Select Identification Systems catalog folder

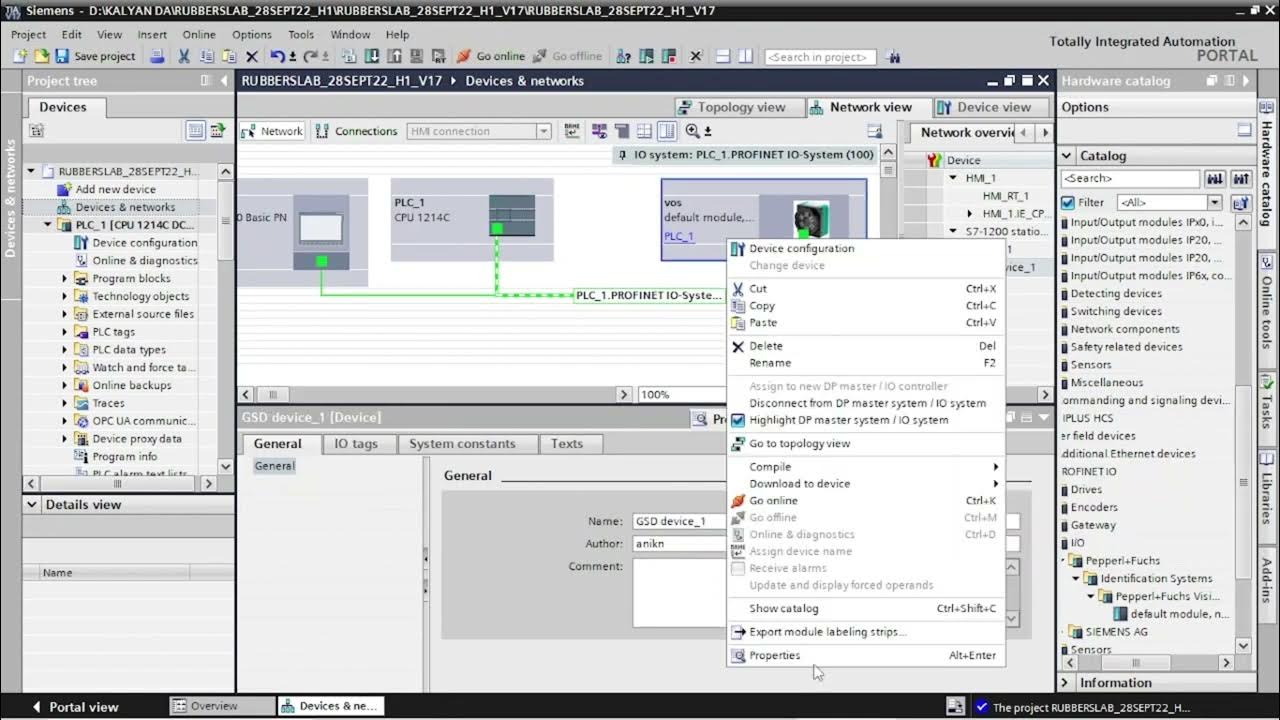coord(1149,579)
